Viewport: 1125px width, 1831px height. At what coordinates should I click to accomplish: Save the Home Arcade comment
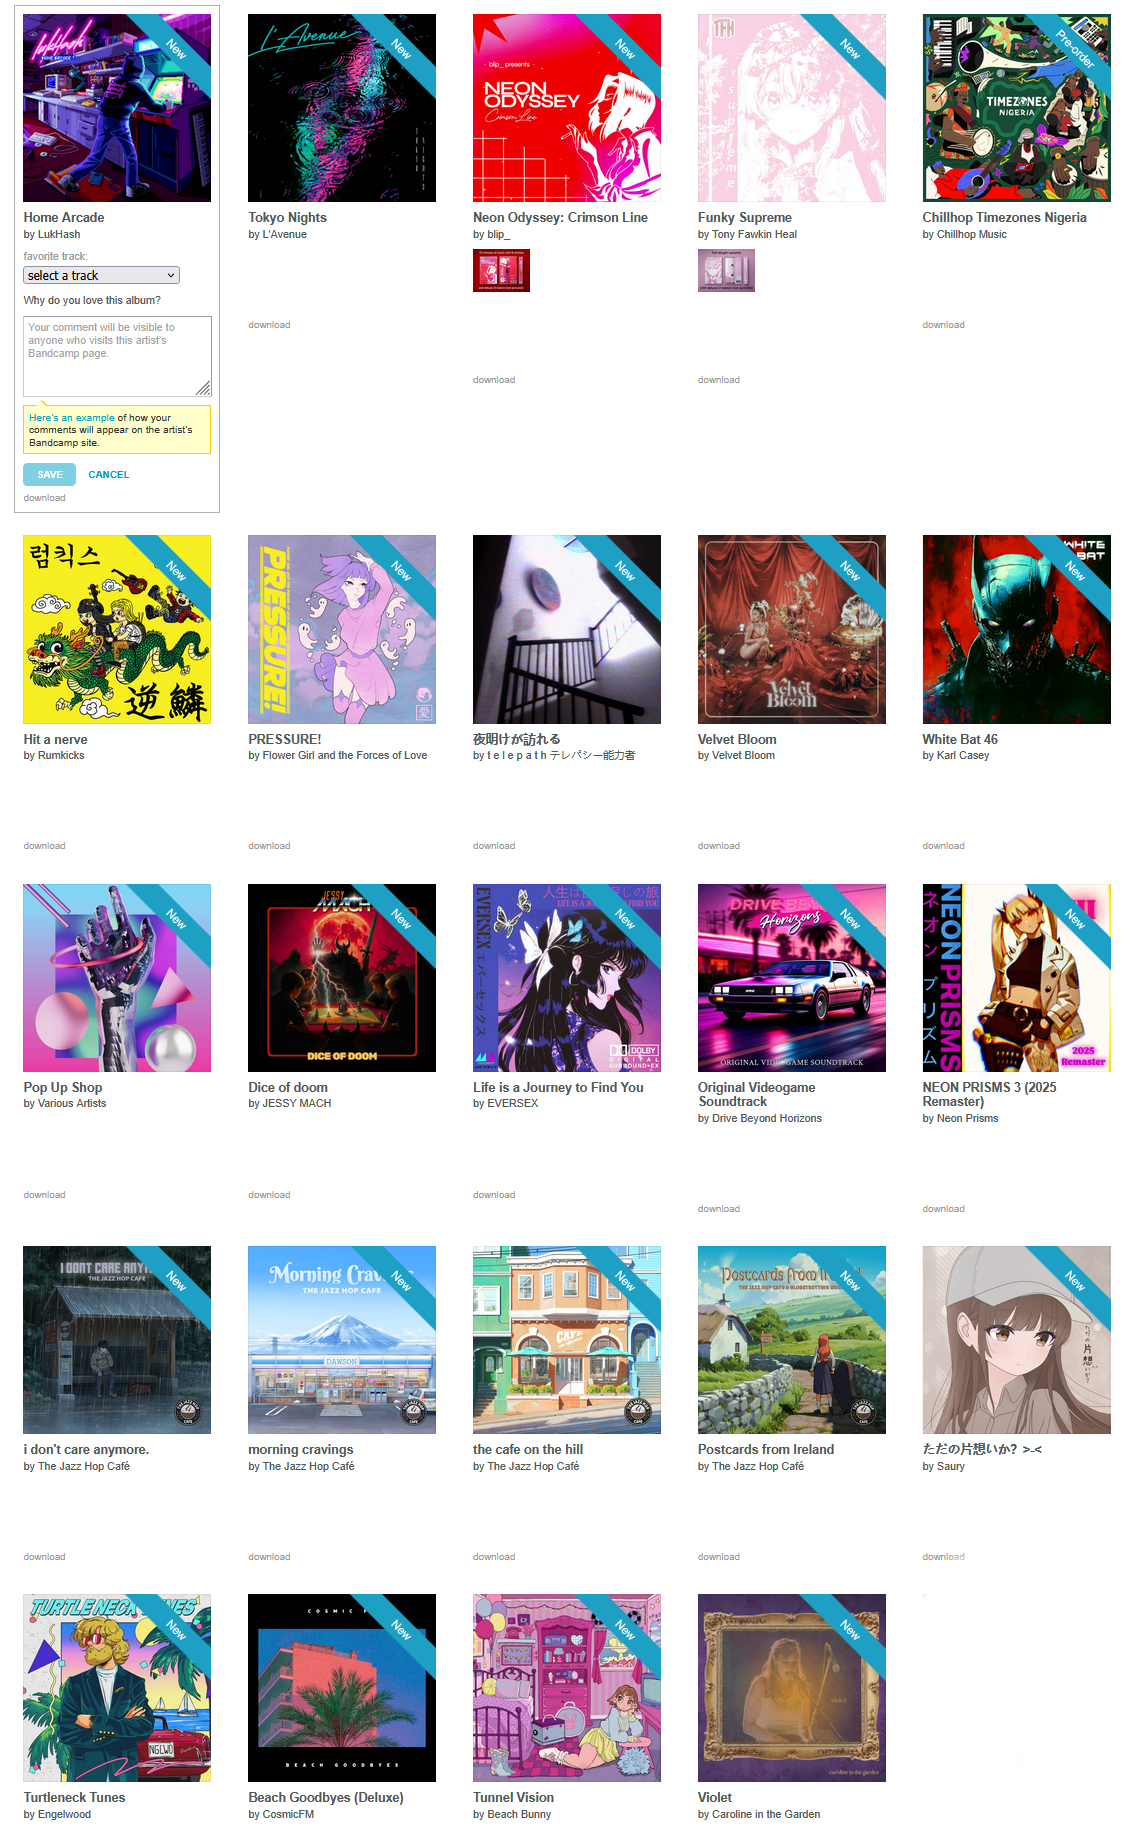coord(50,475)
